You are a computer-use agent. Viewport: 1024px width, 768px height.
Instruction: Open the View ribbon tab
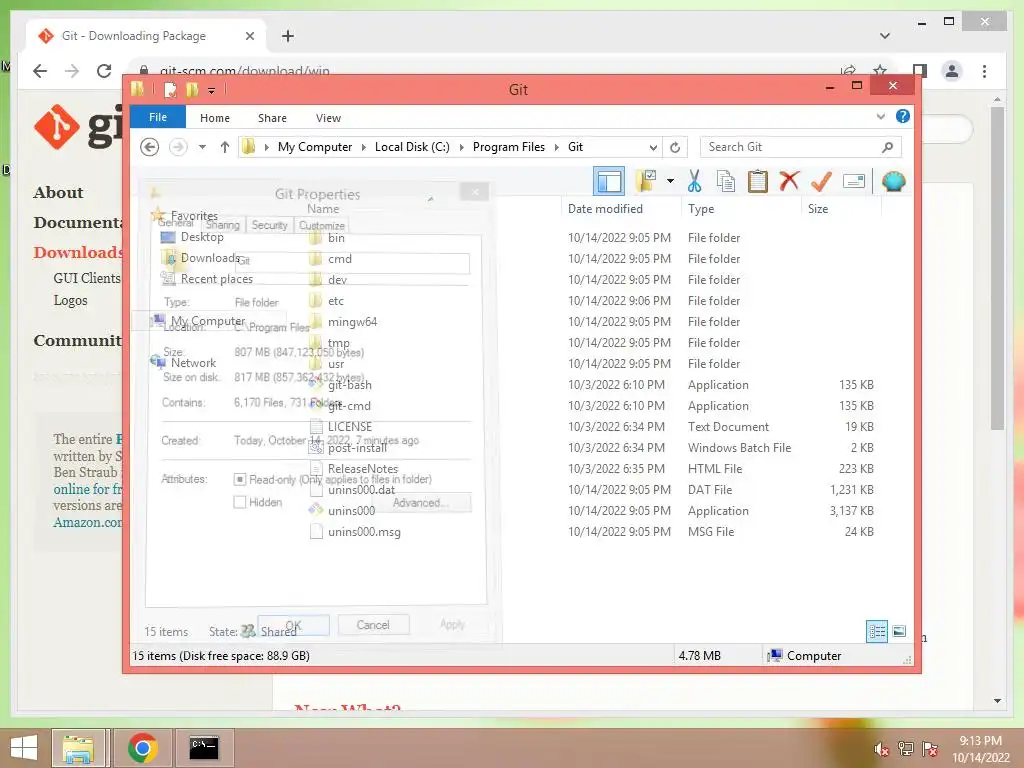tap(328, 118)
